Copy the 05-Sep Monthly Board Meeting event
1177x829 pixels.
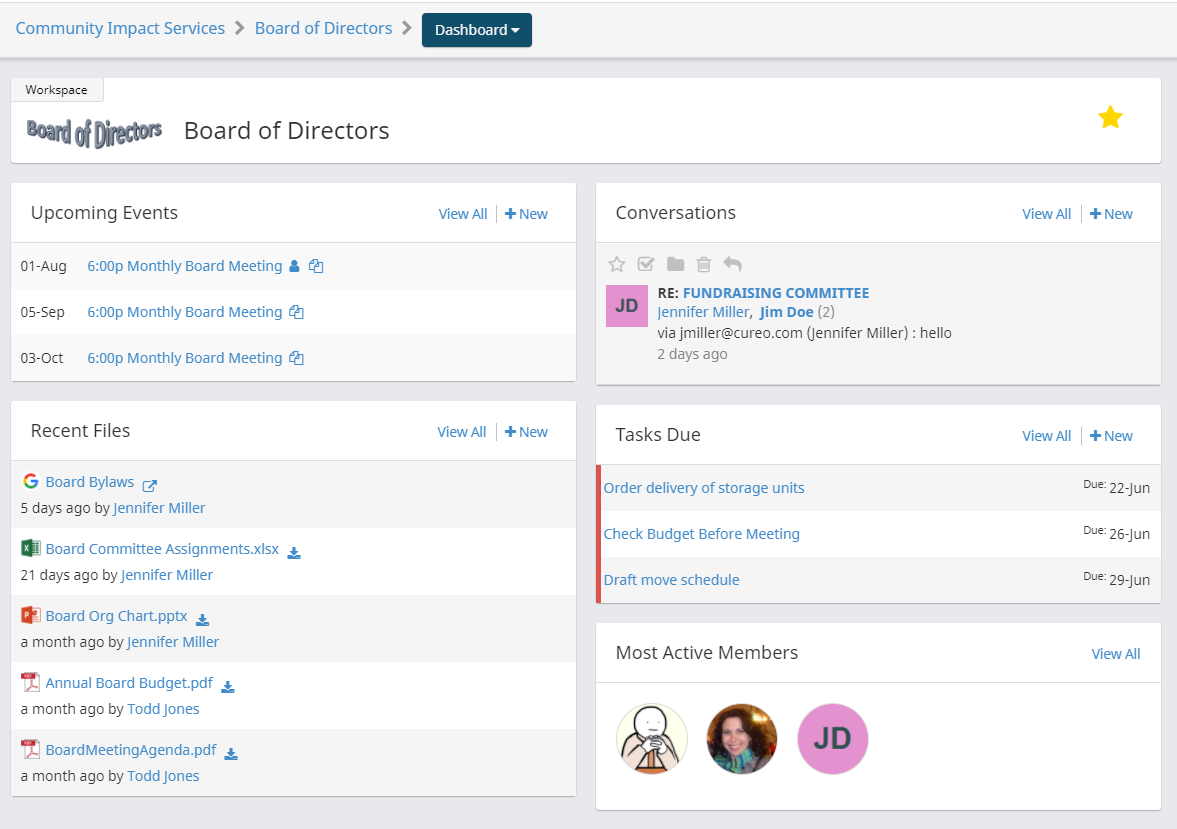(296, 312)
